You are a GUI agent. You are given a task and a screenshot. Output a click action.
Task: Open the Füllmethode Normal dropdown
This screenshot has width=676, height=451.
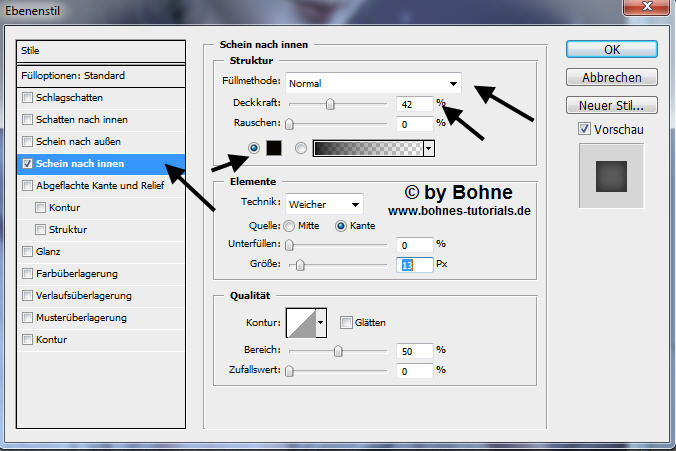[373, 83]
